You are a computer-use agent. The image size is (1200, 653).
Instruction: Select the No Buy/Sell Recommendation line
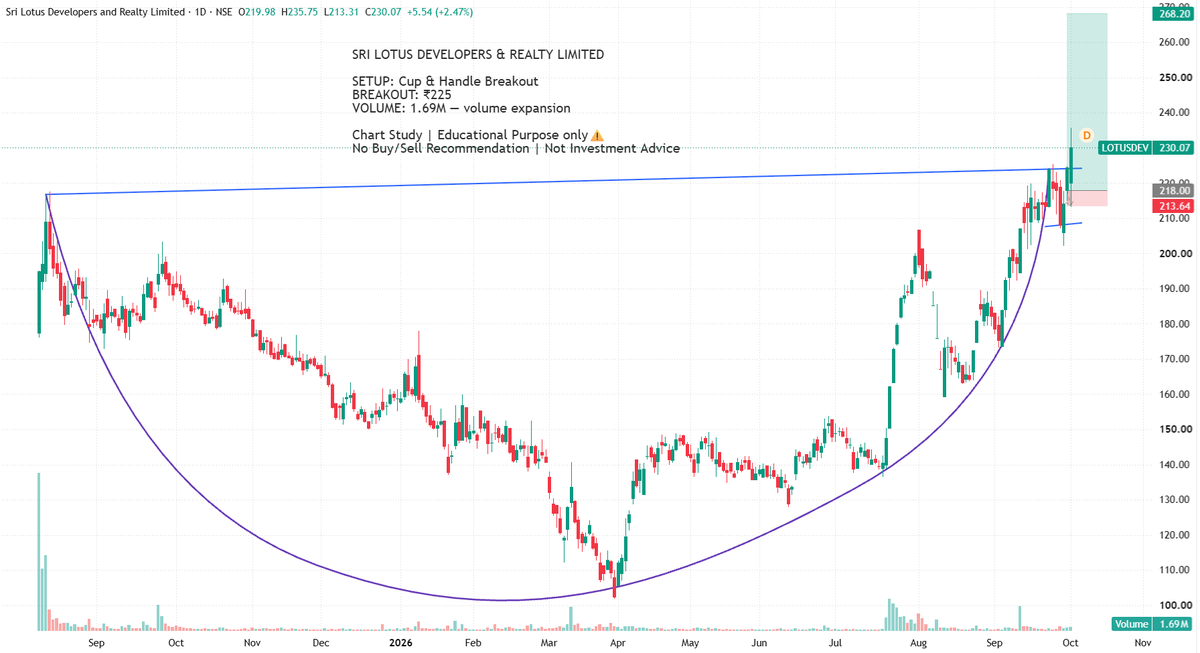516,148
